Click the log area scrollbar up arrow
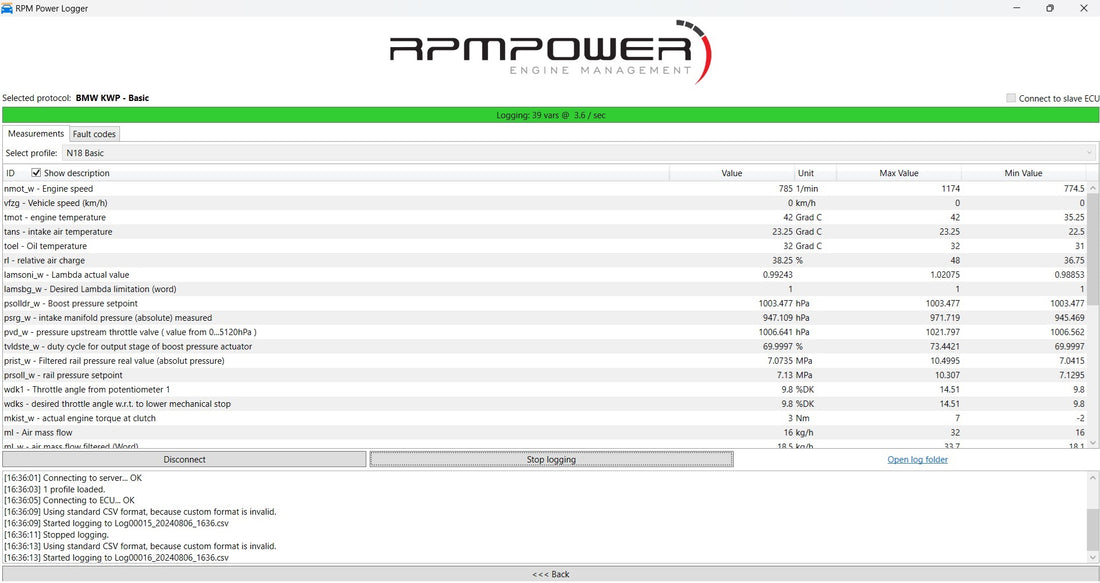The width and height of the screenshot is (1100, 583). 1092,477
